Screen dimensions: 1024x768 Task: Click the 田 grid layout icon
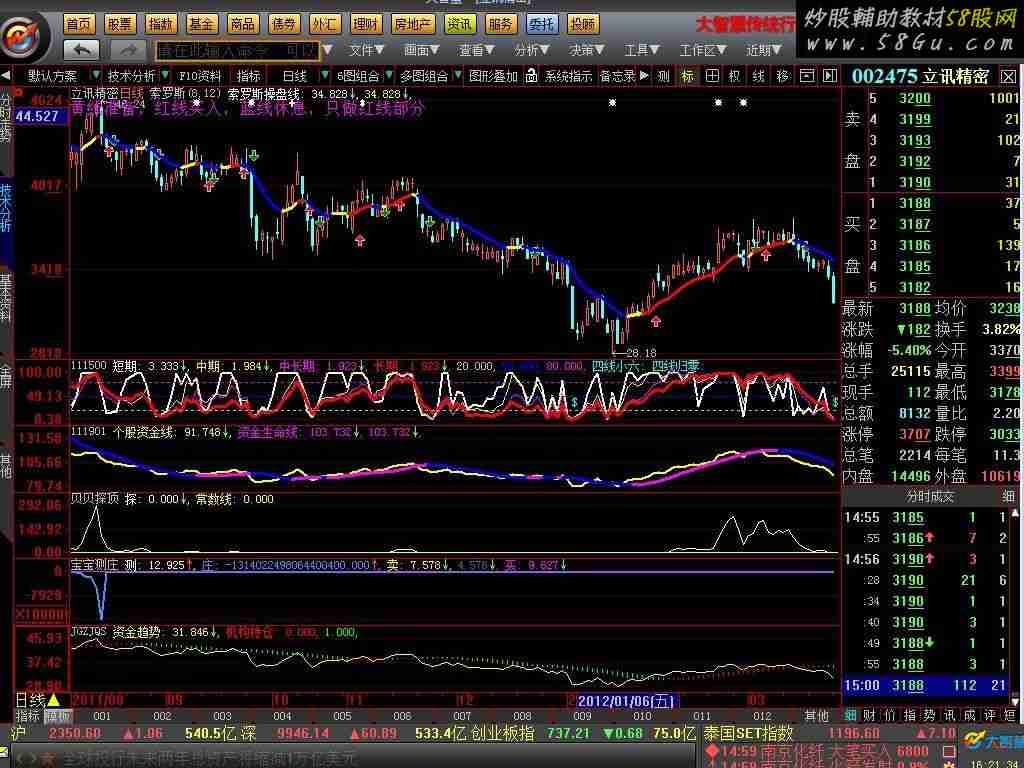(712, 76)
